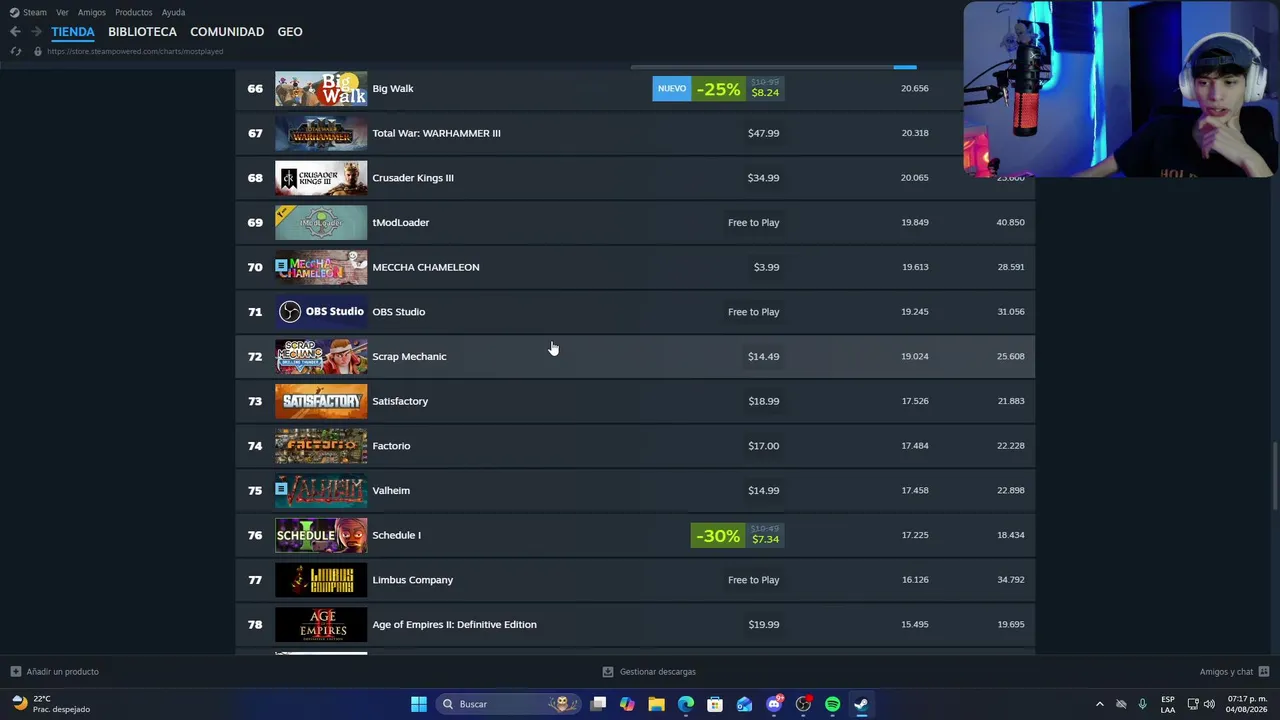Launch Copilot from the taskbar
The image size is (1280, 720).
pyautogui.click(x=627, y=704)
